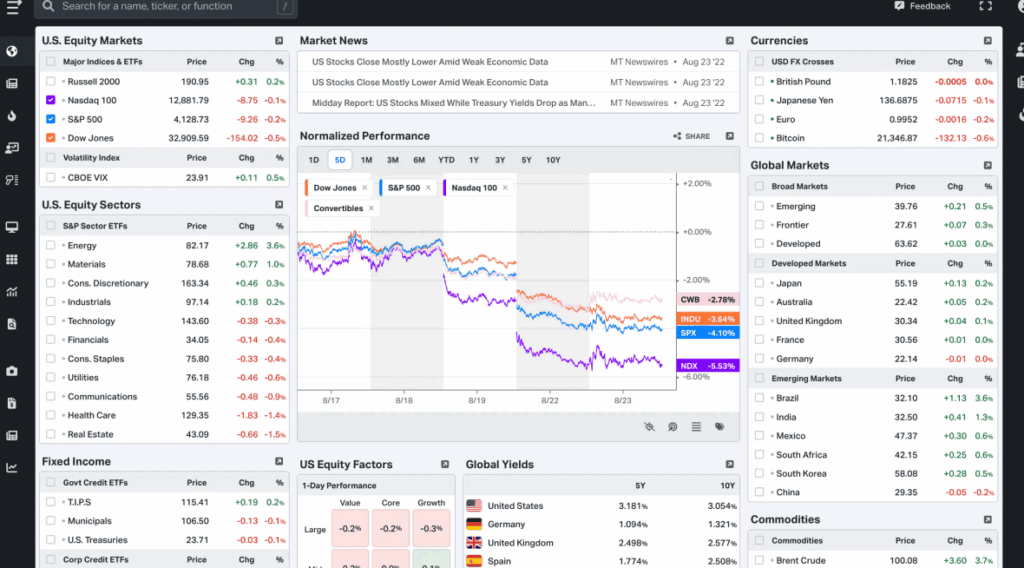Click the Feedback button
This screenshot has height=568, width=1024.
pyautogui.click(x=923, y=6)
